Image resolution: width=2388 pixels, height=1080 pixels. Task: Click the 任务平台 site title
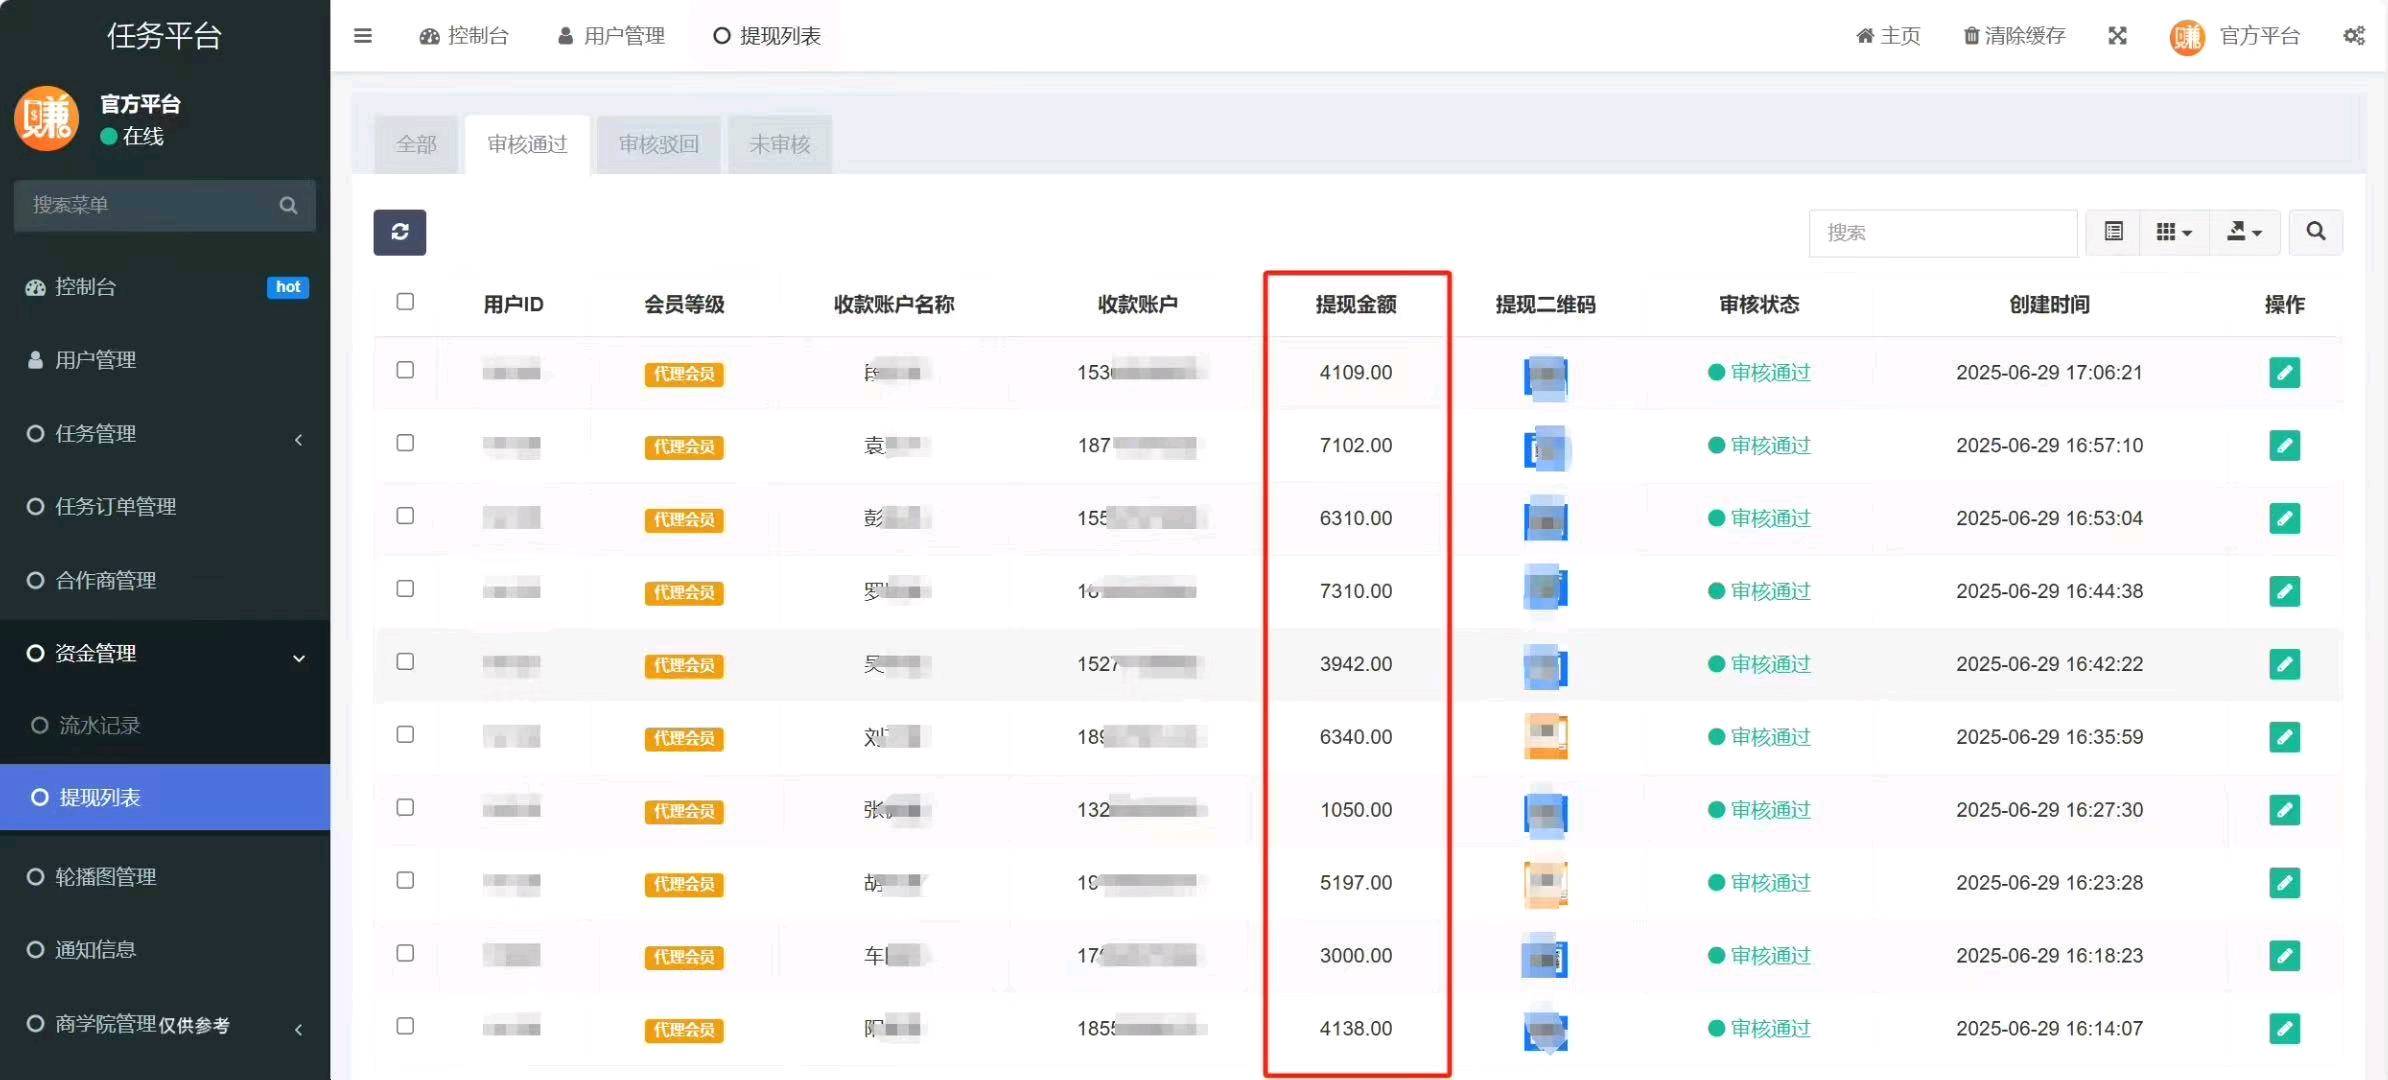point(164,36)
